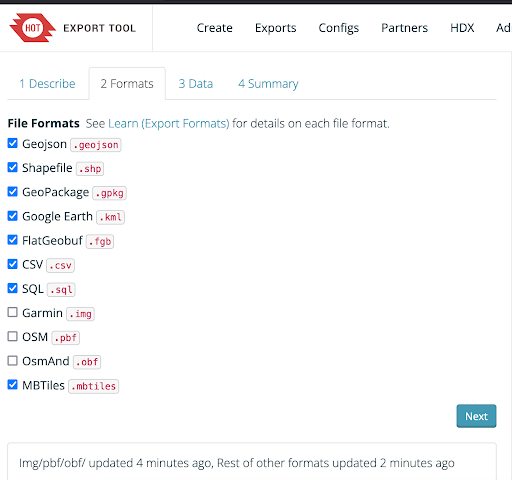
Task: Uncheck the Shapefile .shp checkbox
Action: [12, 167]
